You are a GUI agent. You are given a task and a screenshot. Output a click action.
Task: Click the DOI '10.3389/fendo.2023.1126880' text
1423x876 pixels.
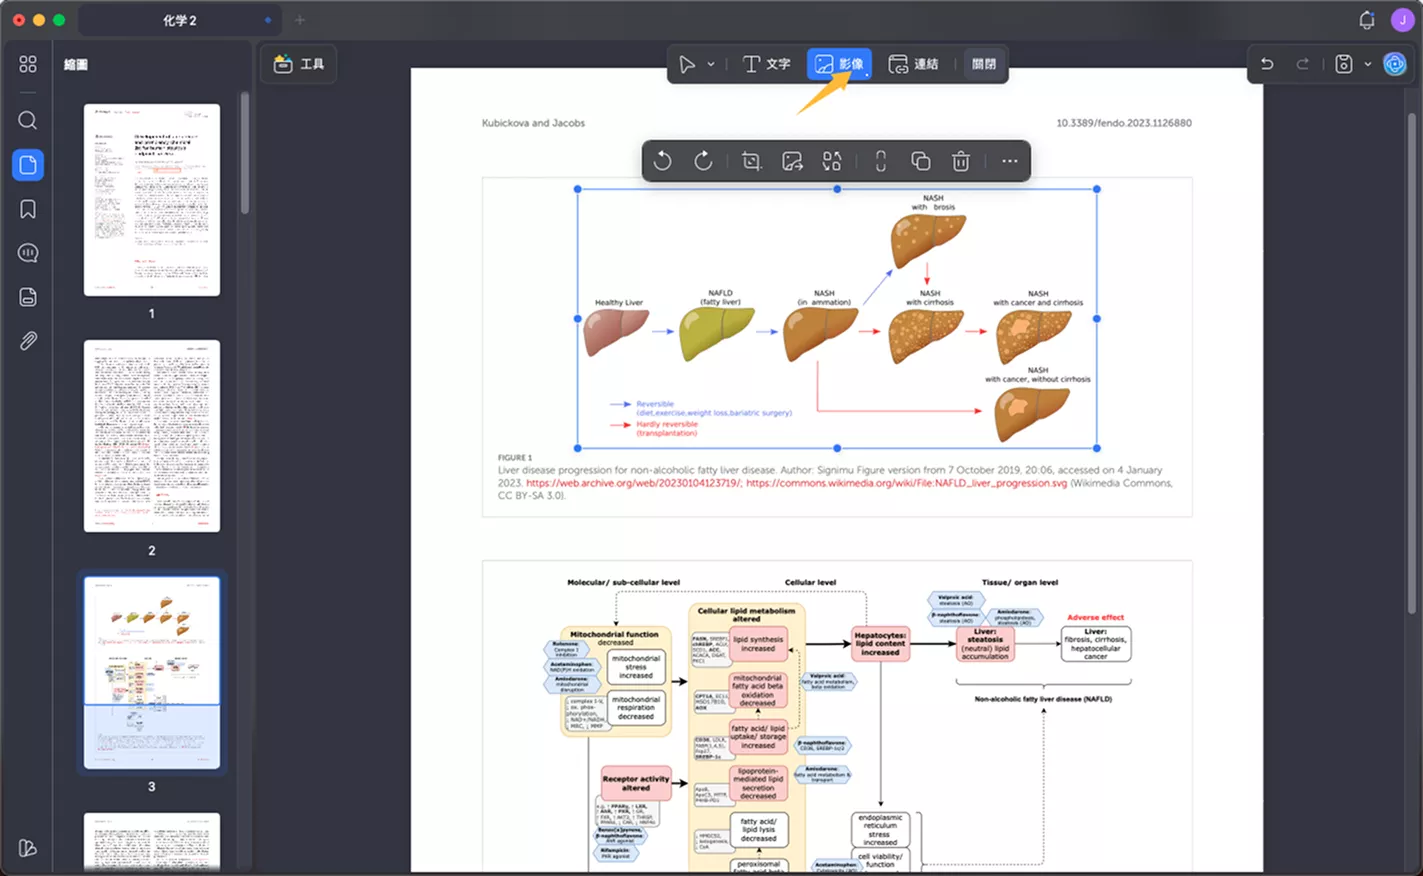1124,123
